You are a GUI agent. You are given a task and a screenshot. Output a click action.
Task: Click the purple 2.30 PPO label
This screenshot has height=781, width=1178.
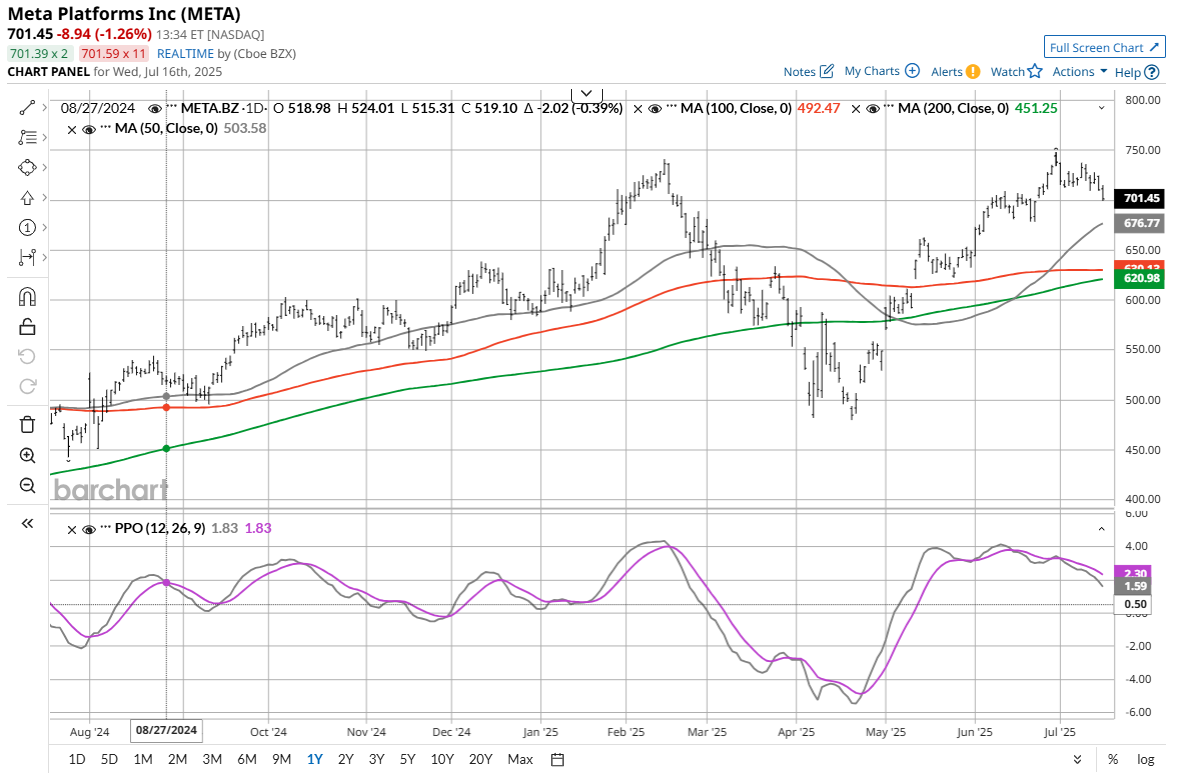(1134, 572)
